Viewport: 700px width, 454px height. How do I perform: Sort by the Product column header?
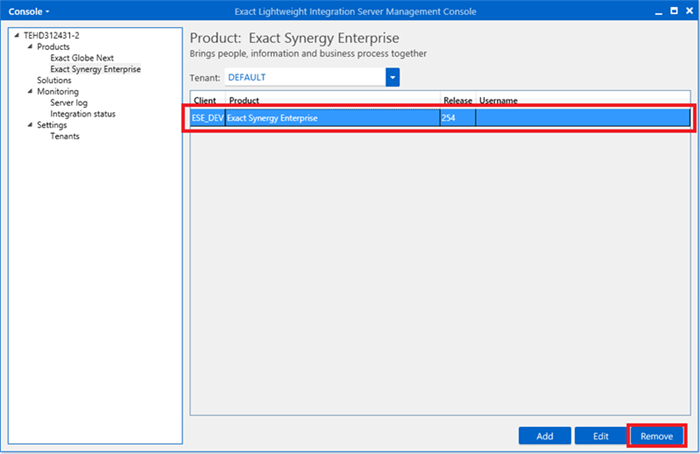click(x=333, y=100)
